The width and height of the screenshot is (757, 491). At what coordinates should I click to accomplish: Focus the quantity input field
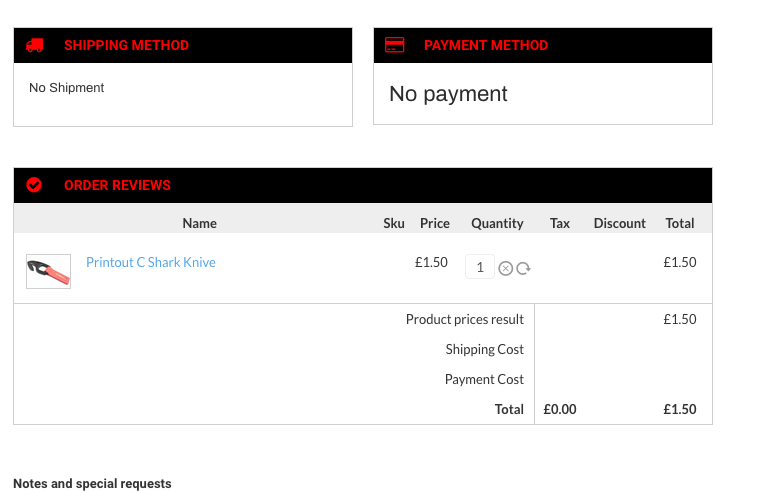tap(480, 267)
